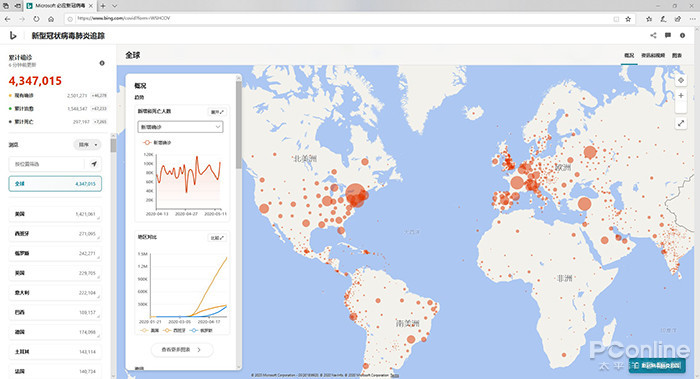Click the Bing logo in page header
This screenshot has width=700, height=379.
(13, 35)
